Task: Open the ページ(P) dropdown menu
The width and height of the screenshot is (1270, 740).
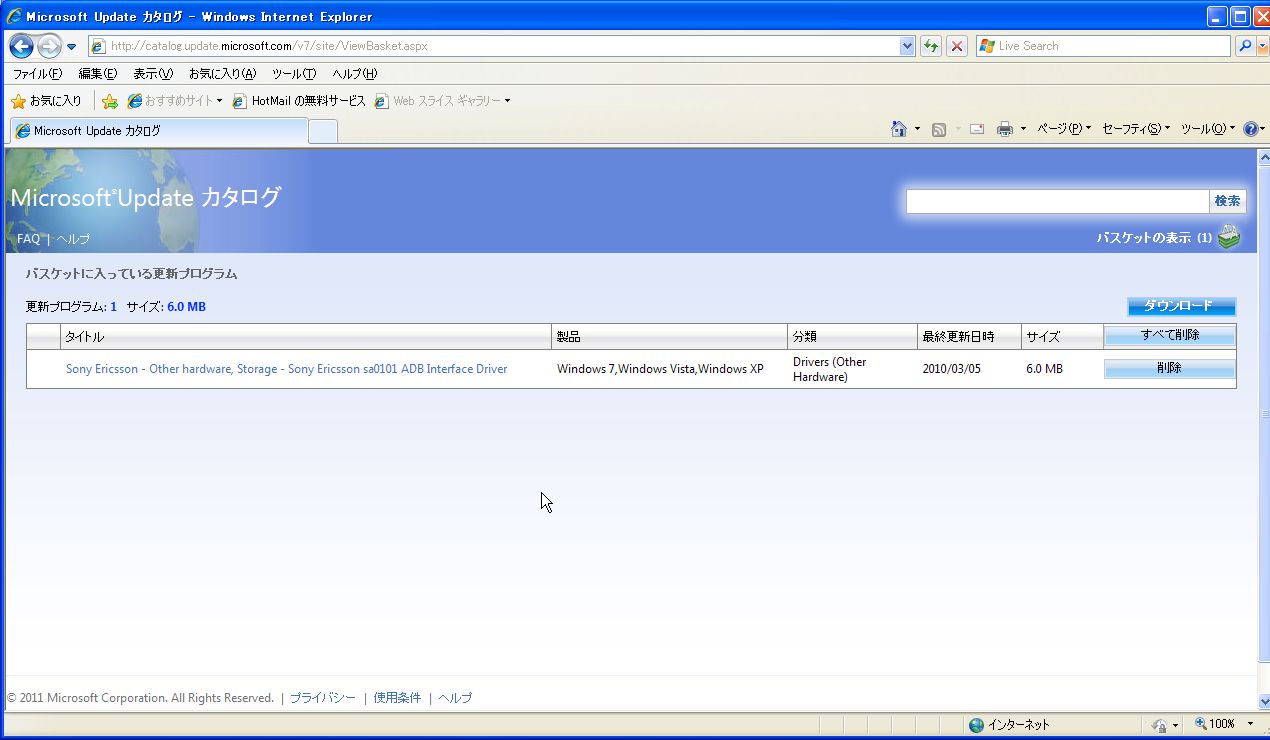Action: pos(1063,129)
